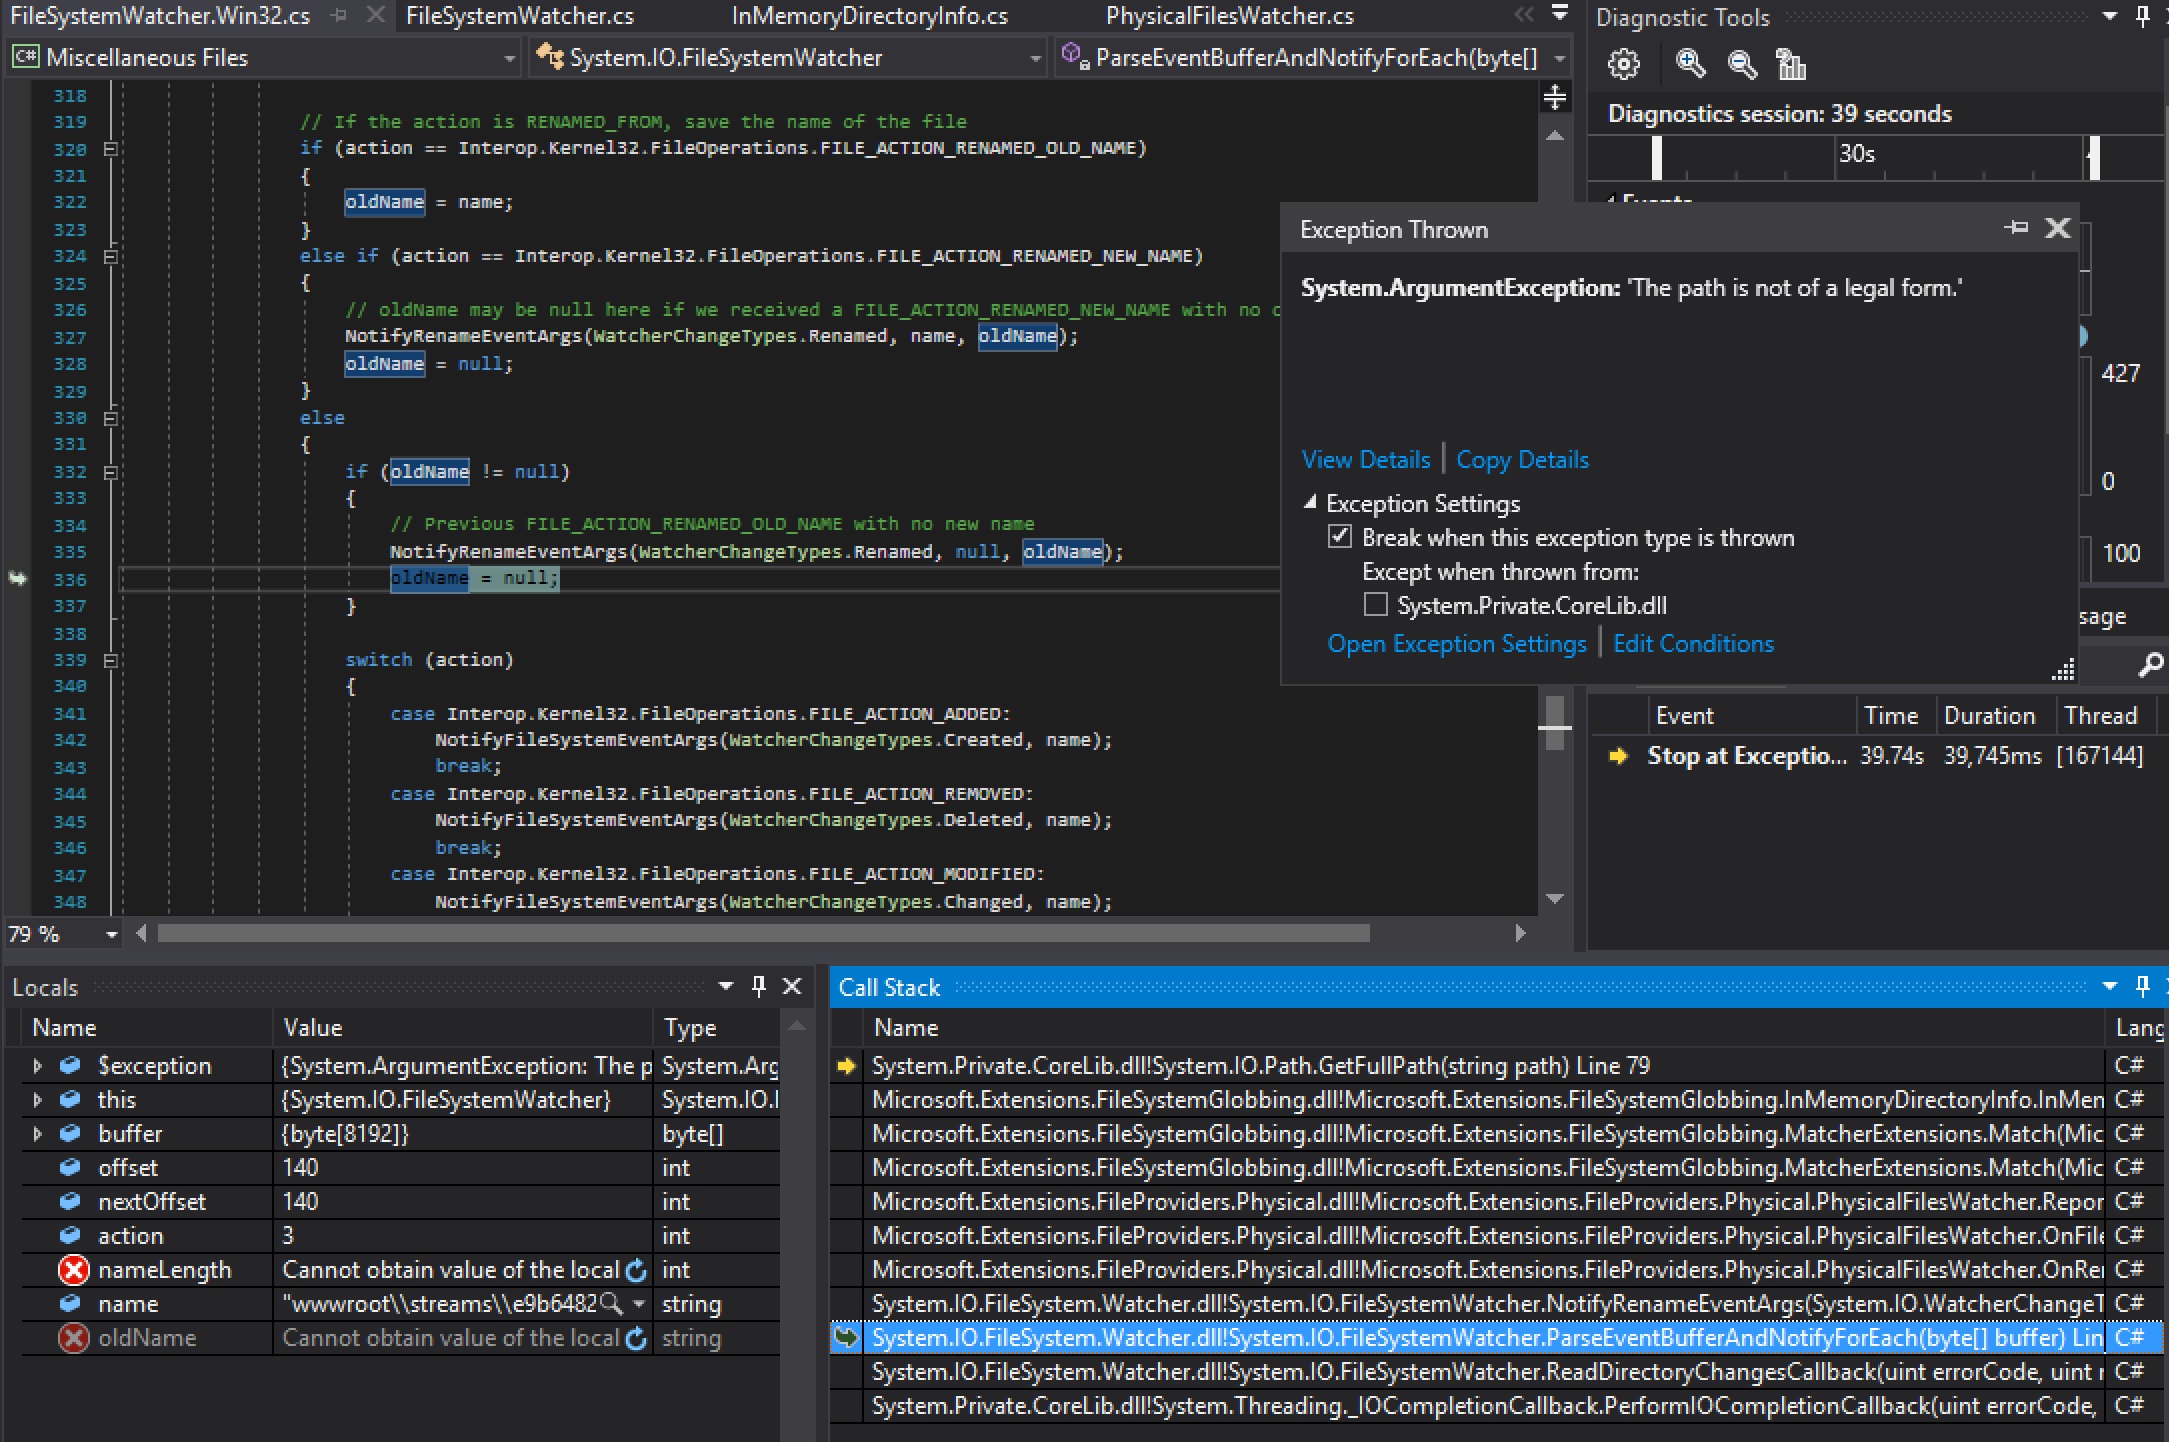The width and height of the screenshot is (2169, 1442).
Task: Open the ParseEventBufferAndNotifyForEach member dropdown
Action: [1561, 57]
